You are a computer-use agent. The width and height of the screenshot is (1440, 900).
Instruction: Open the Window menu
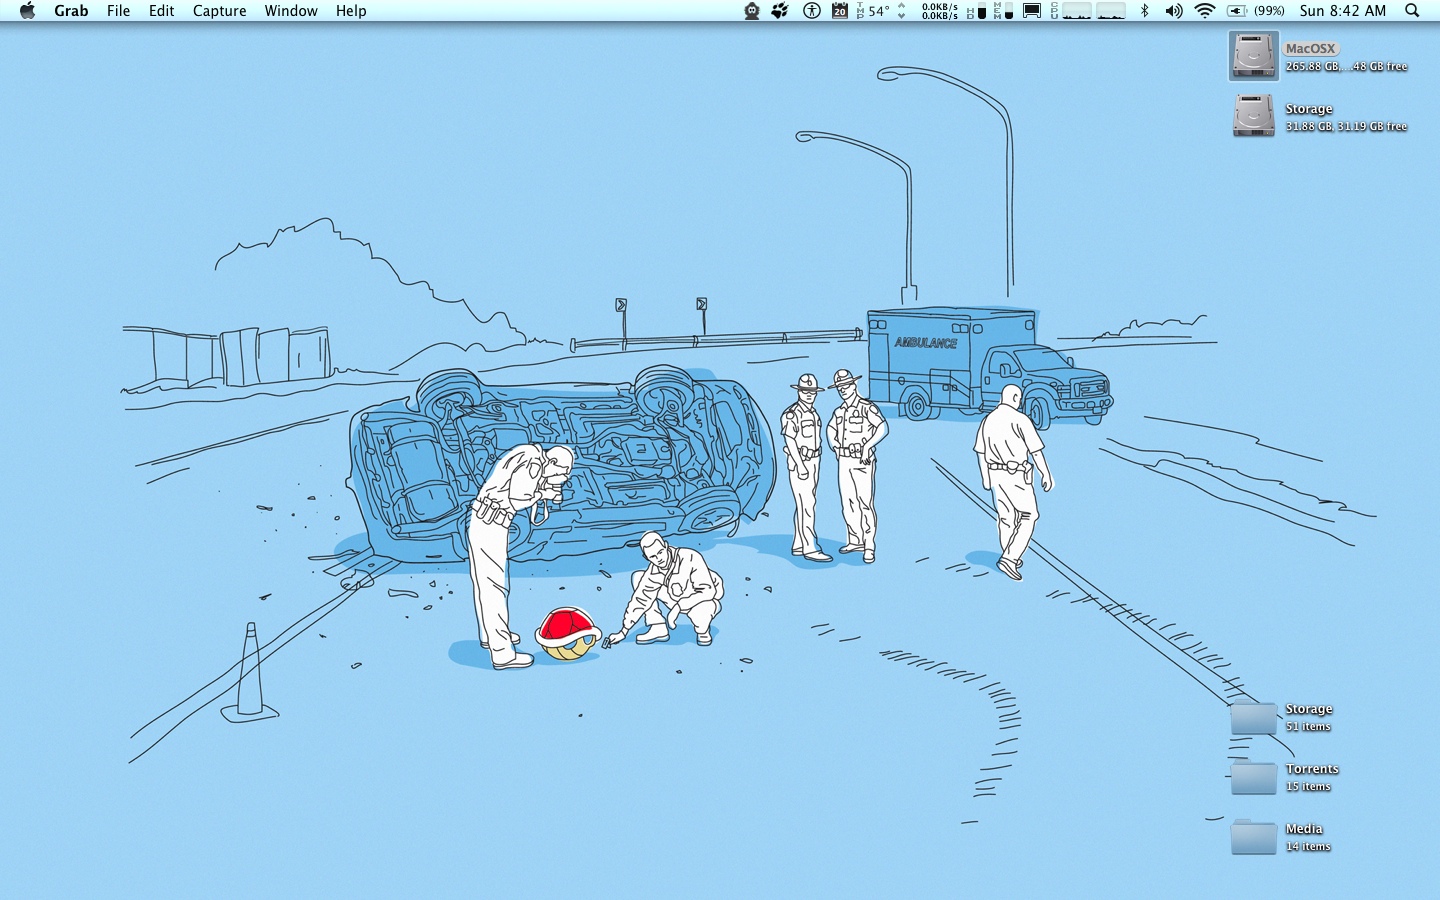point(291,11)
